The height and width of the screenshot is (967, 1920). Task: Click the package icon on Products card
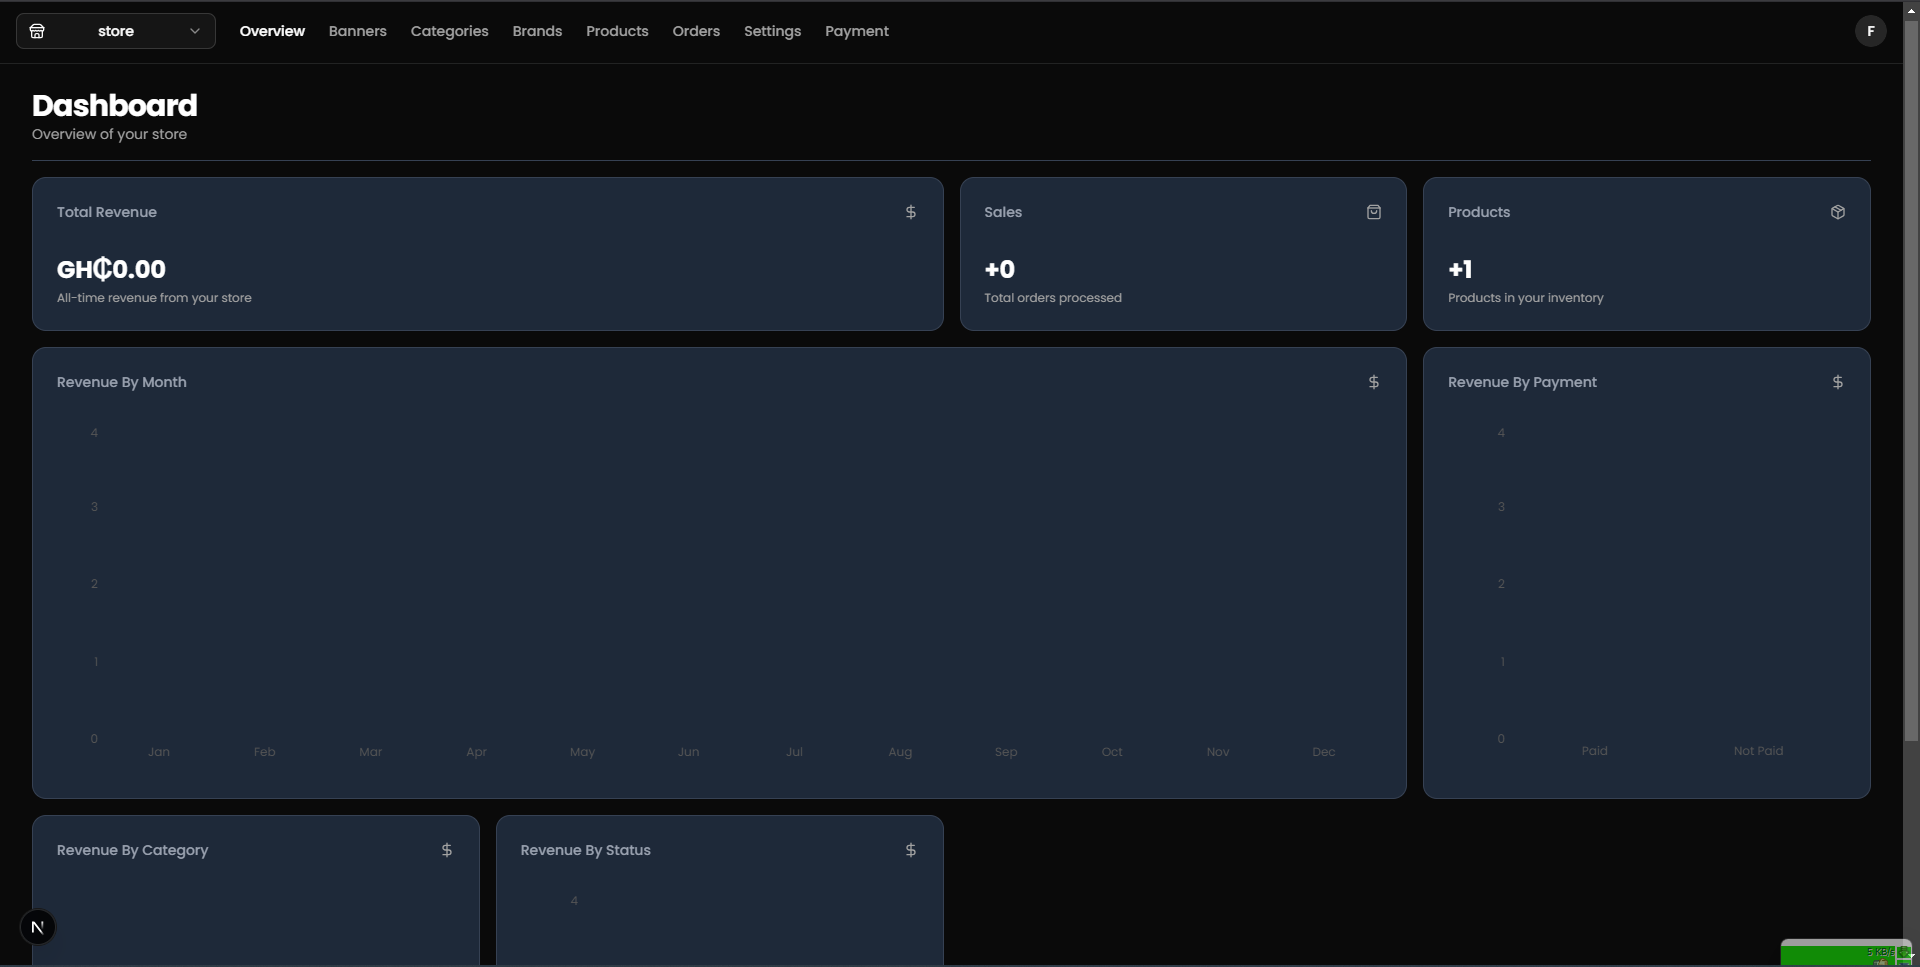[x=1838, y=212]
